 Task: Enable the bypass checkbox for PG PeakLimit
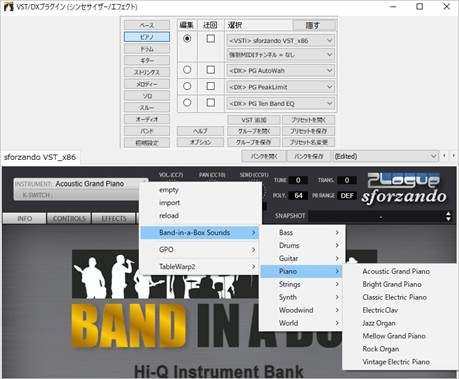pos(211,86)
